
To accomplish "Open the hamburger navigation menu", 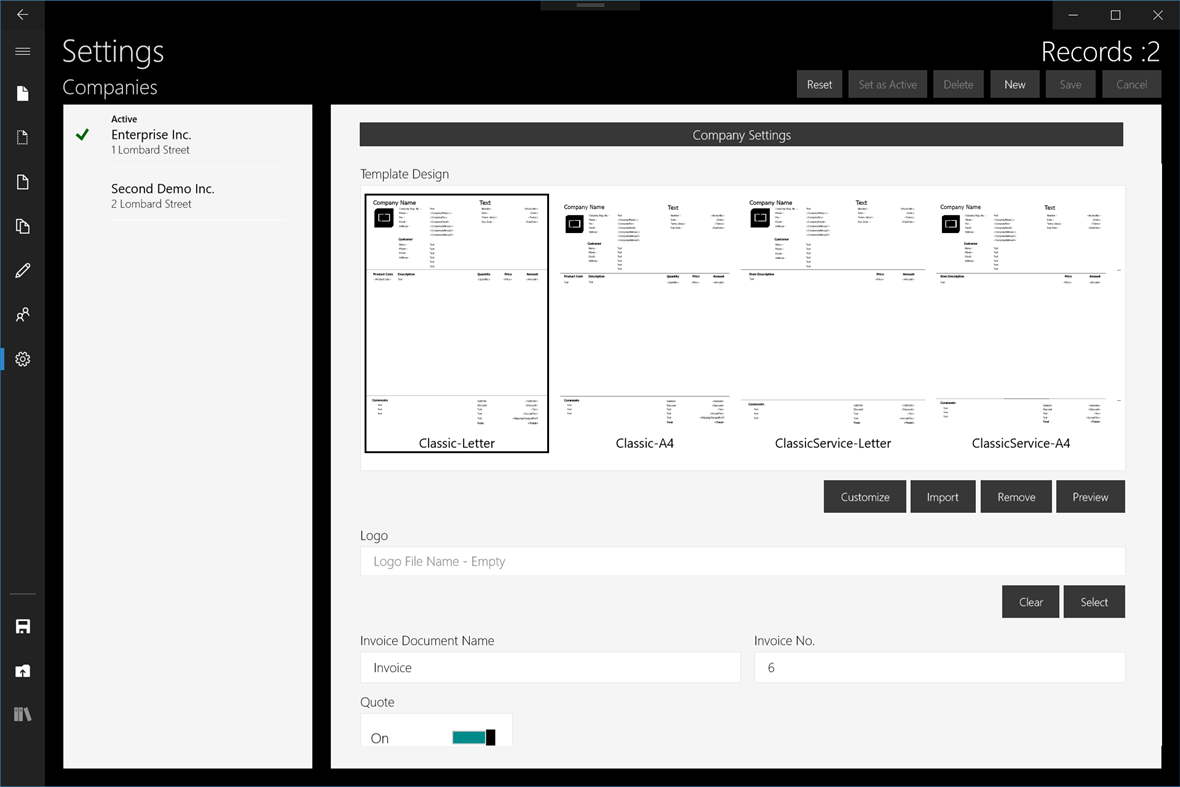I will click(x=22, y=51).
